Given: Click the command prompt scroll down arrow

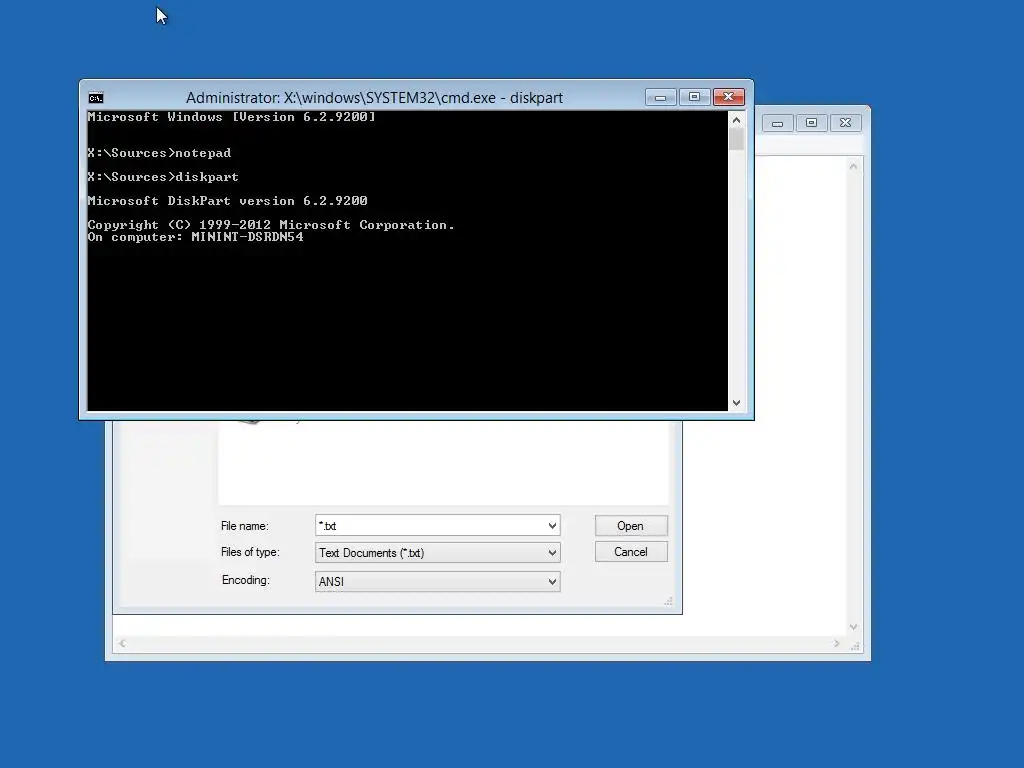Looking at the screenshot, I should (736, 403).
